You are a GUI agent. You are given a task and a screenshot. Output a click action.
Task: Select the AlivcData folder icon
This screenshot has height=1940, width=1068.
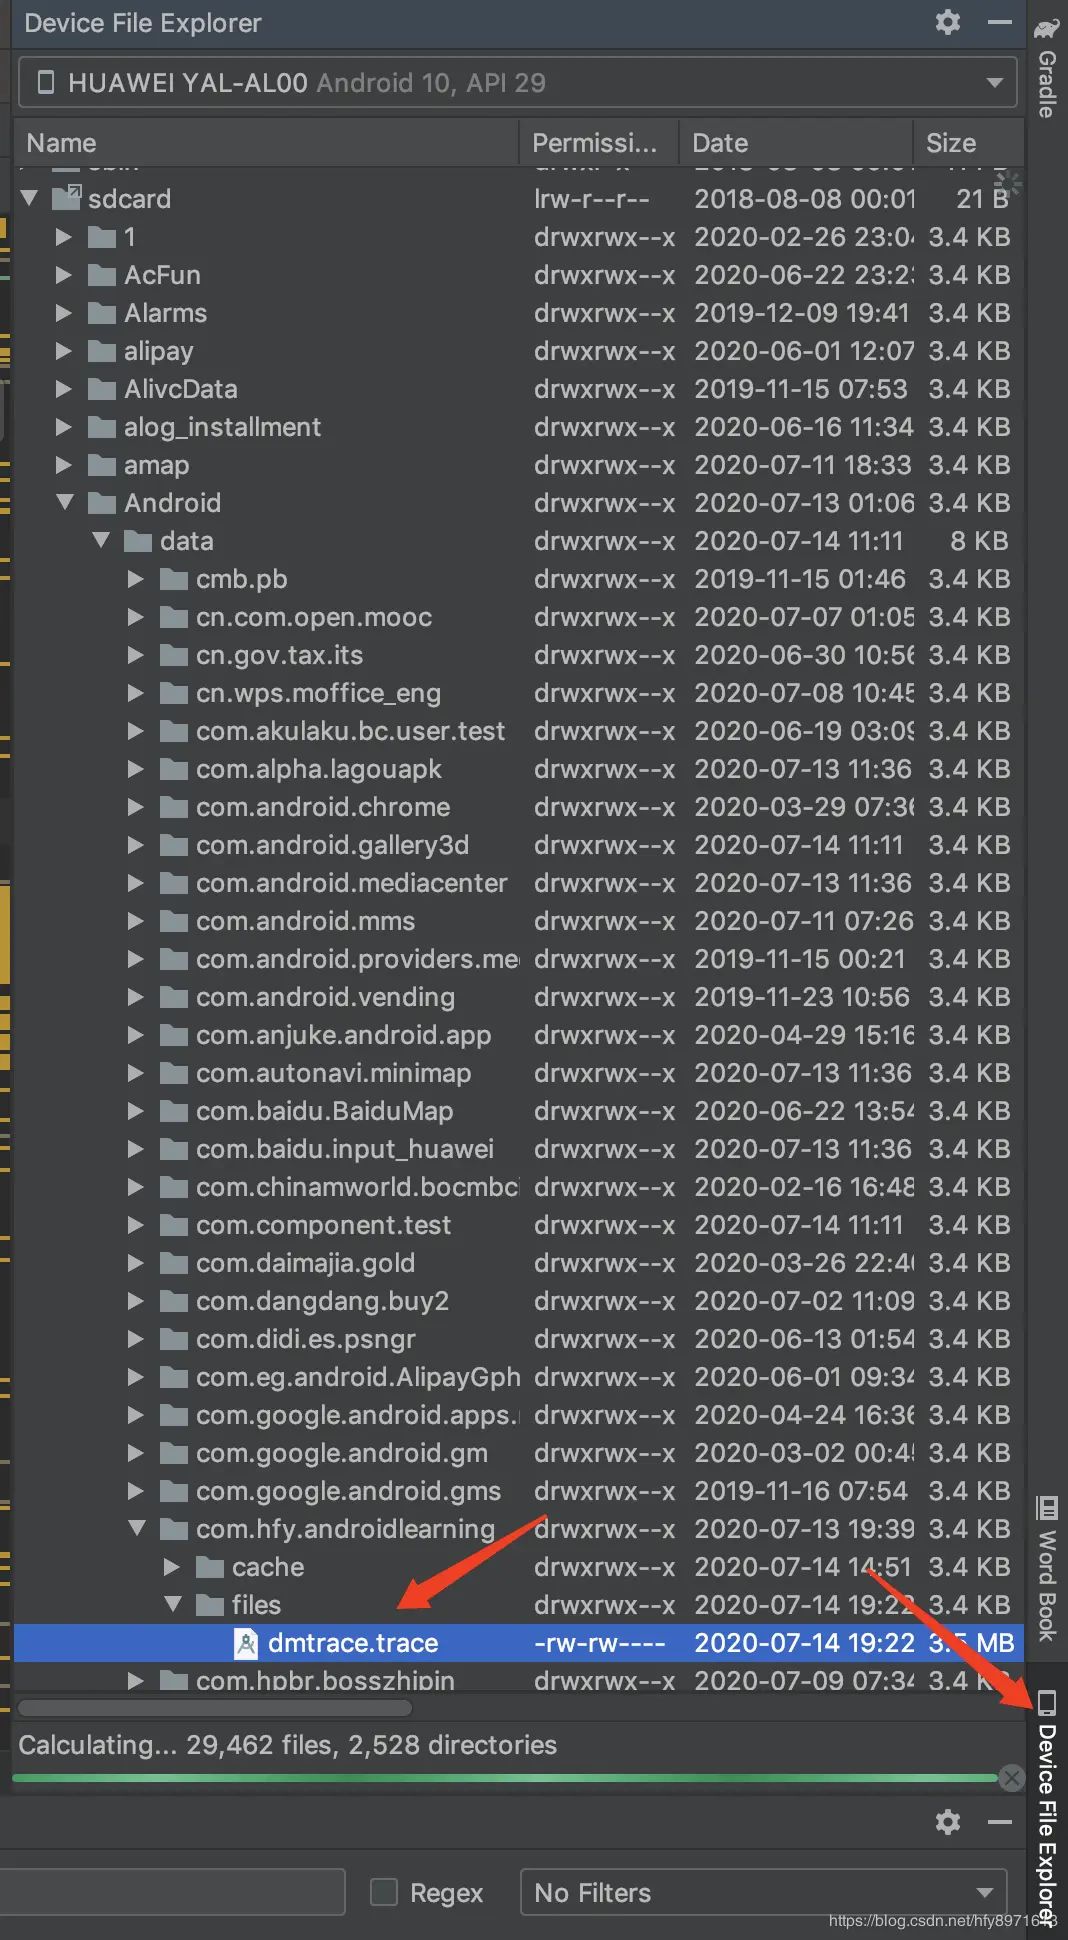point(102,389)
